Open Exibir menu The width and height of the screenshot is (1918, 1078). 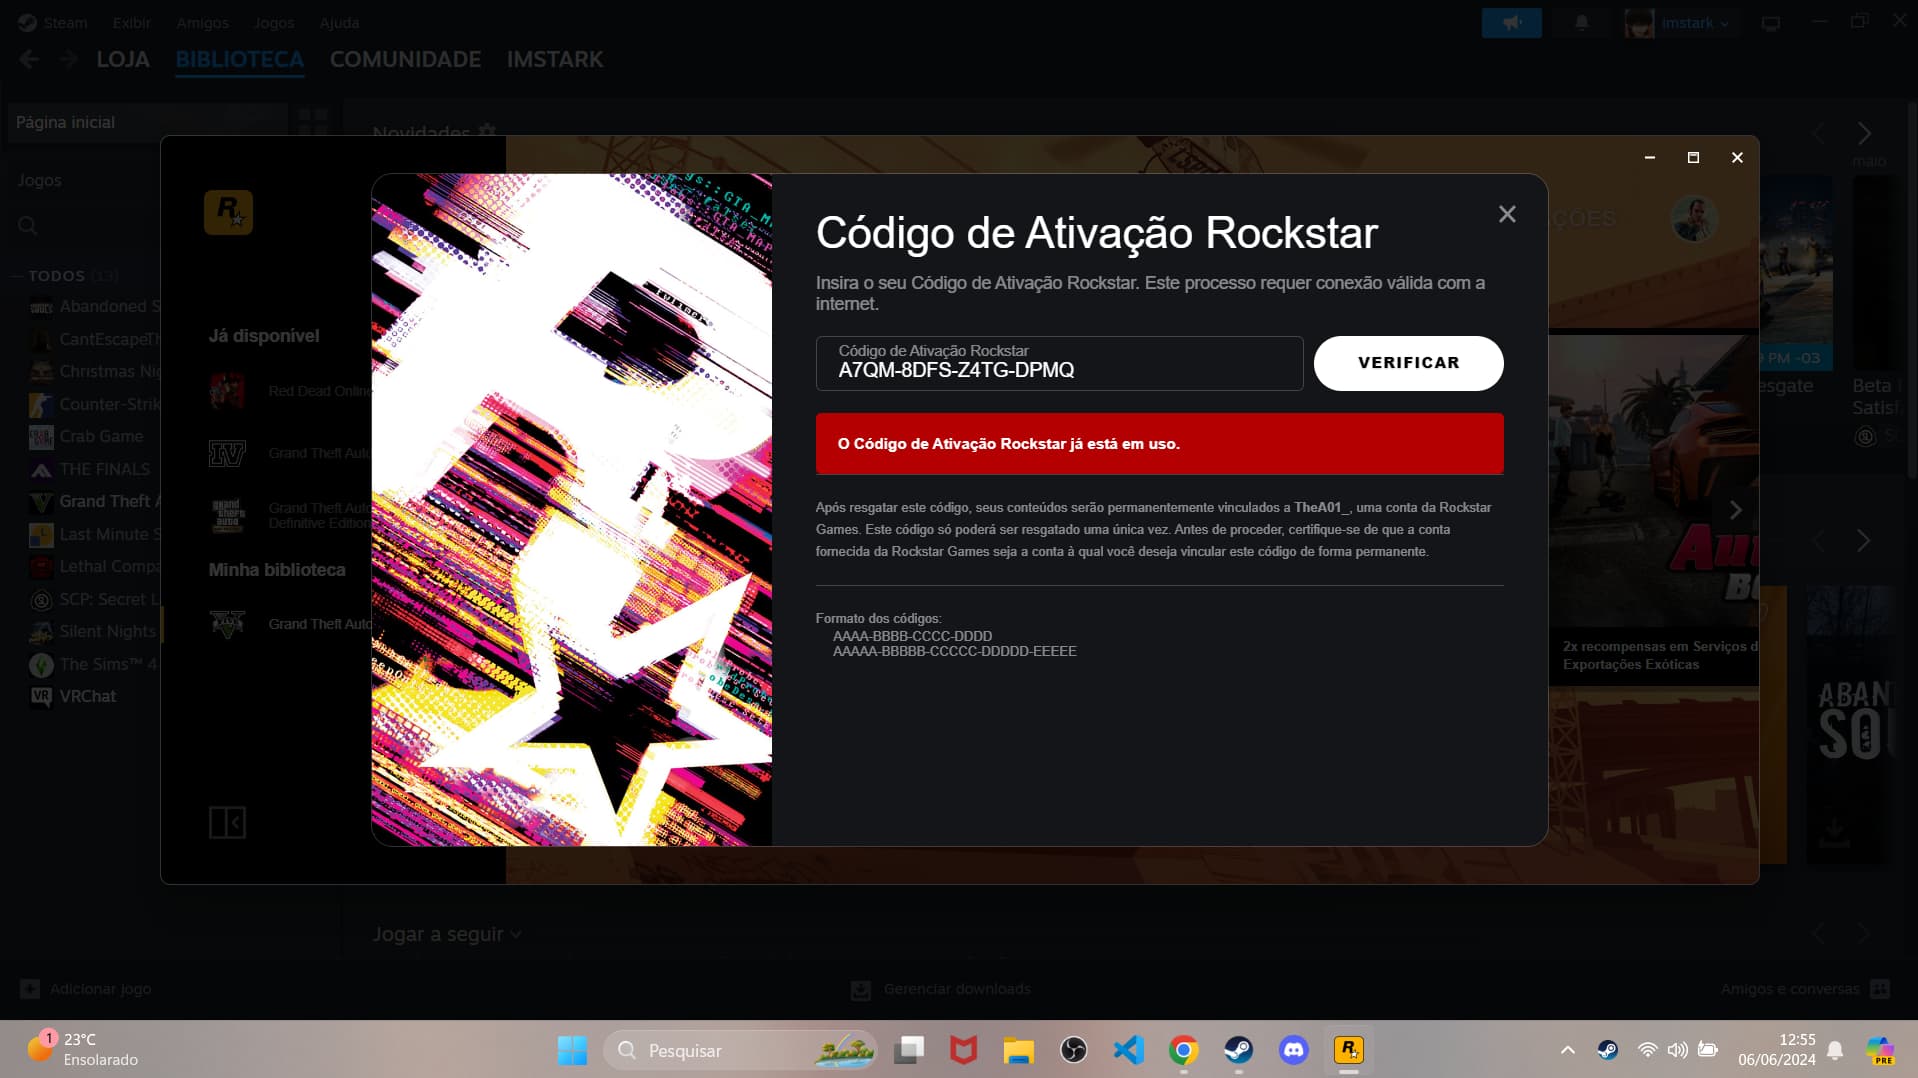131,22
